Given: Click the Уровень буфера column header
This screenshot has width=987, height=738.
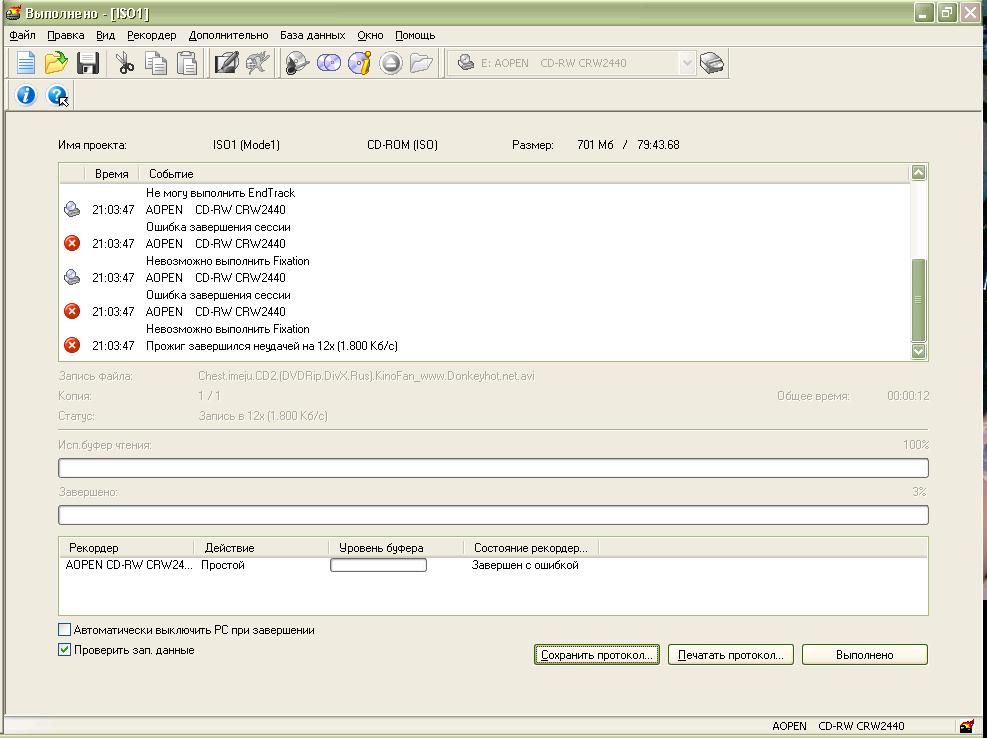Looking at the screenshot, I should pos(396,548).
